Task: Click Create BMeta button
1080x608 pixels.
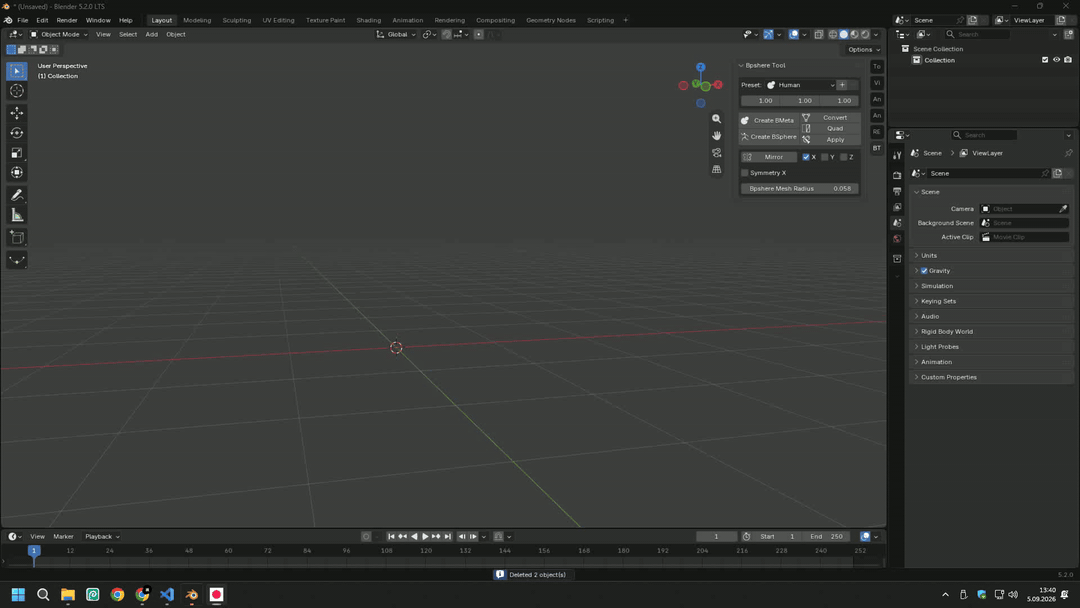Action: click(x=769, y=120)
